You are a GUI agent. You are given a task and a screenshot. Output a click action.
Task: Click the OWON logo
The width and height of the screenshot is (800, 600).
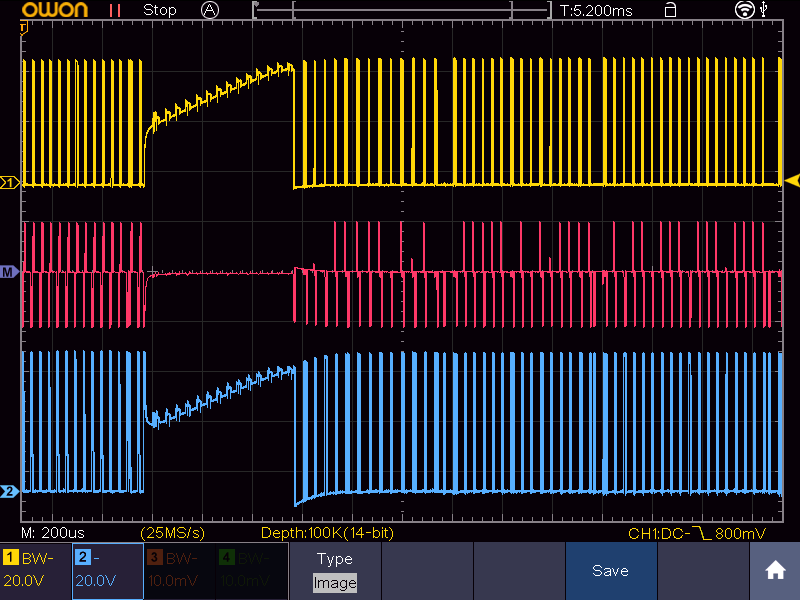click(55, 10)
